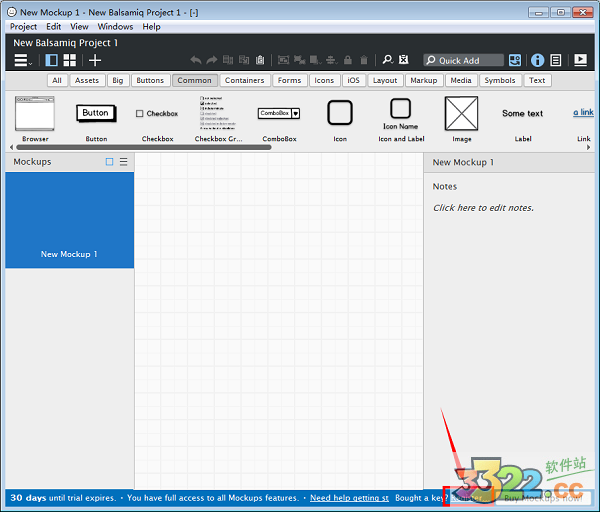
Task: Select the Text library category
Action: point(537,80)
